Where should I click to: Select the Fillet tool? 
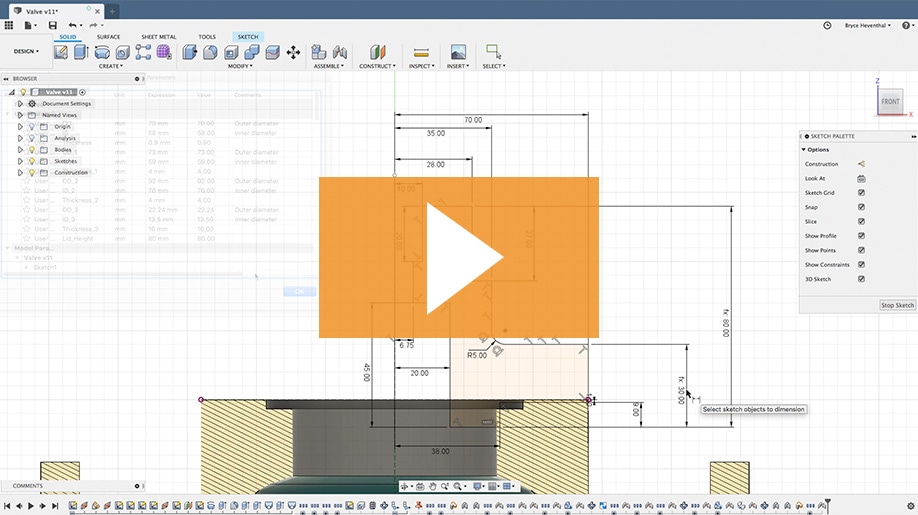pyautogui.click(x=210, y=52)
